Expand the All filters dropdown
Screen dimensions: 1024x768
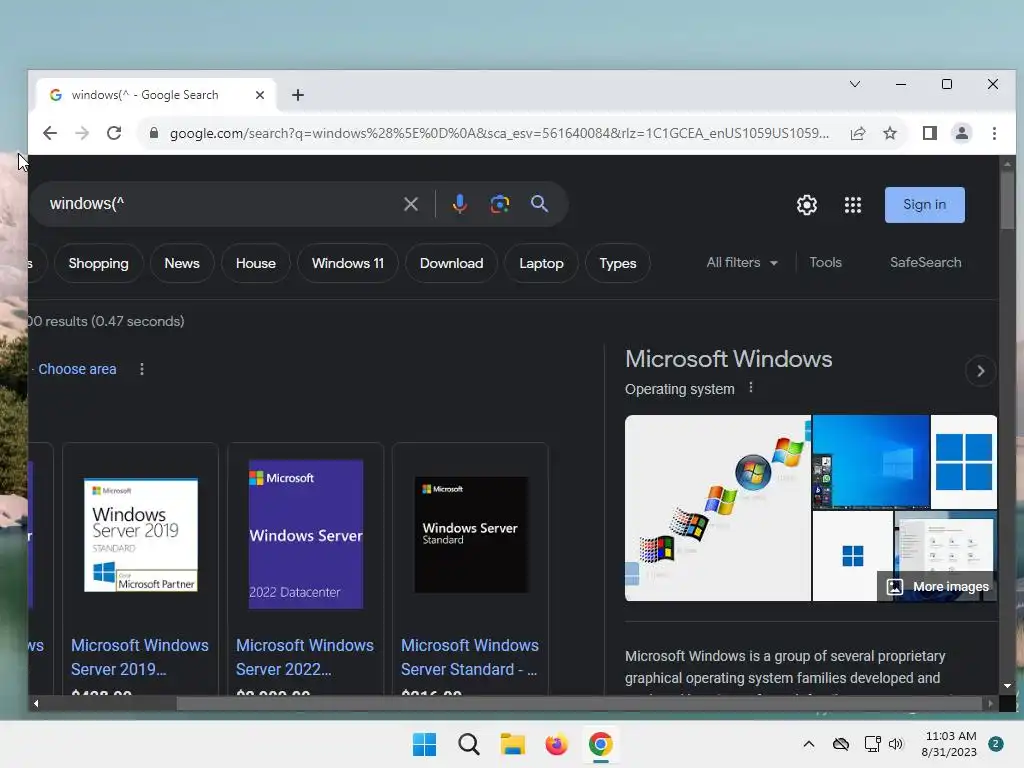(x=742, y=263)
